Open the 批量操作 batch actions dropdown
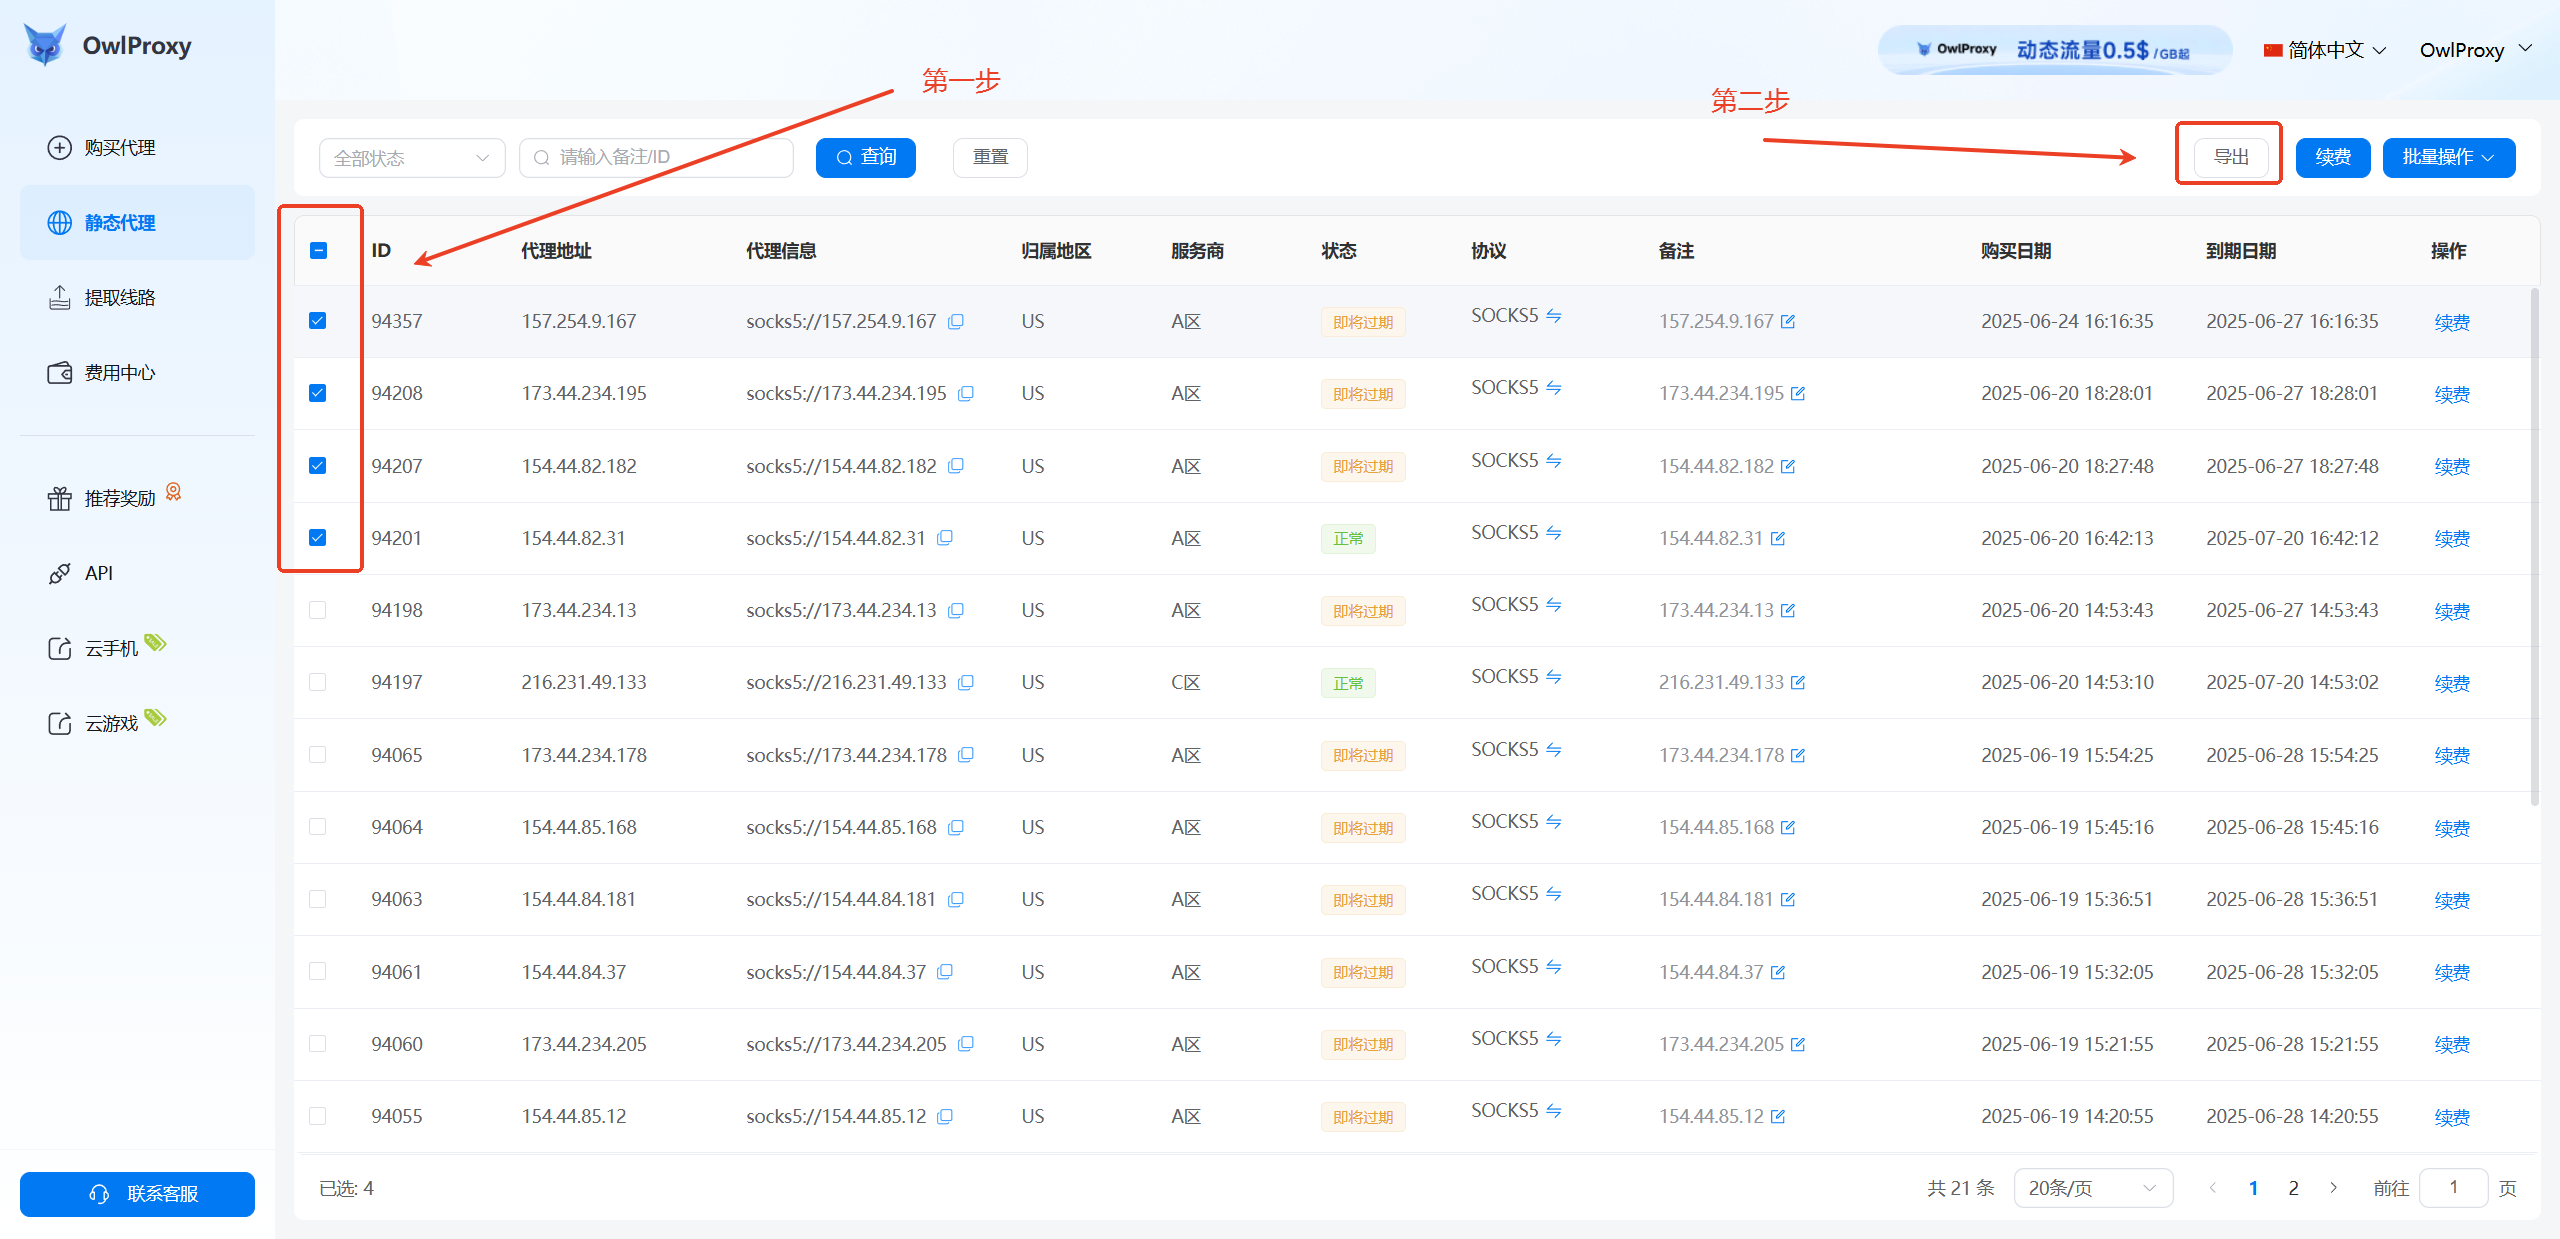 2448,158
